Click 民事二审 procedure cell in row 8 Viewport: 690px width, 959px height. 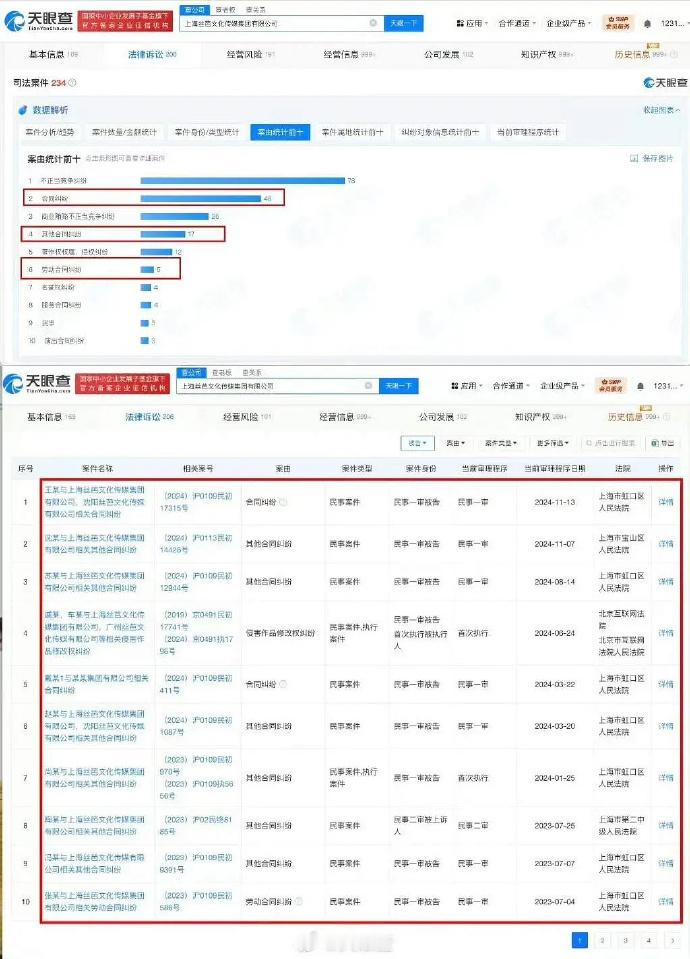pyautogui.click(x=473, y=825)
